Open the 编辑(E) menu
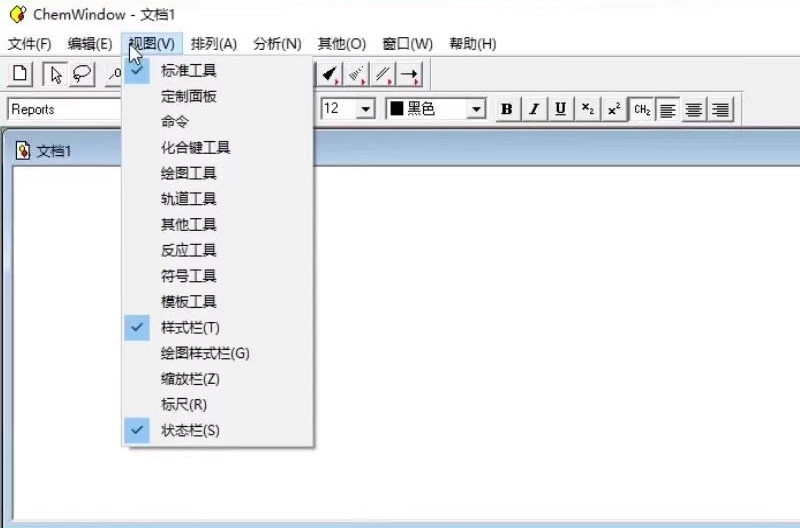Screen dimensions: 800x528 pyautogui.click(x=90, y=44)
